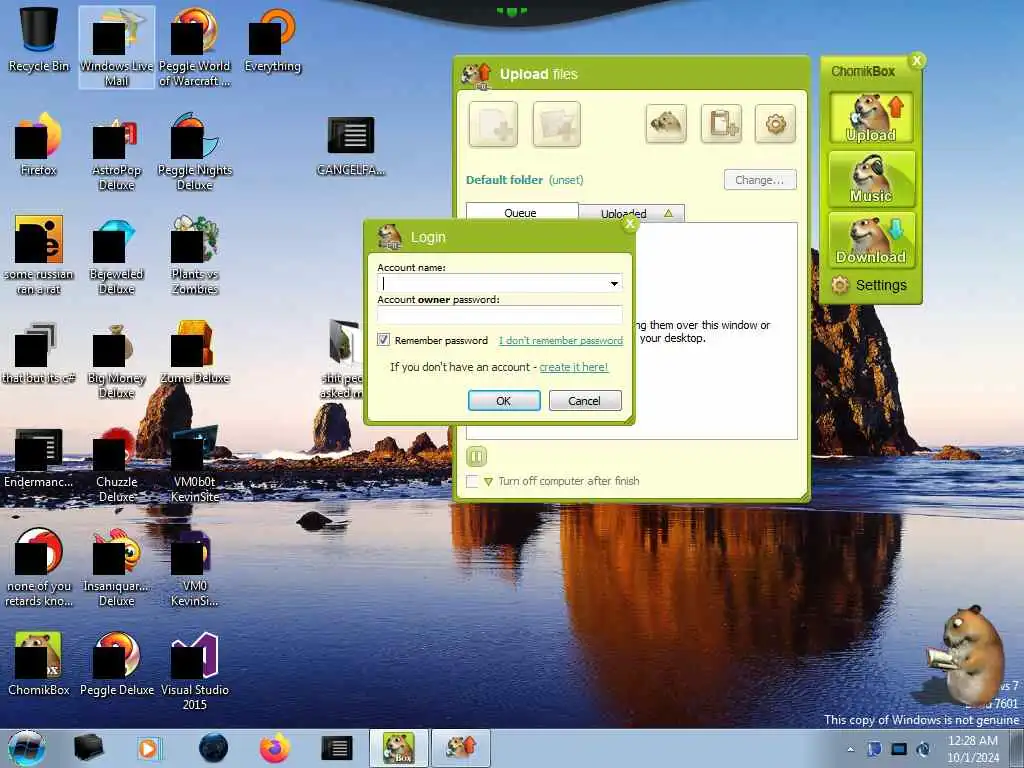Click the volume icon in system tray

pos(923,749)
